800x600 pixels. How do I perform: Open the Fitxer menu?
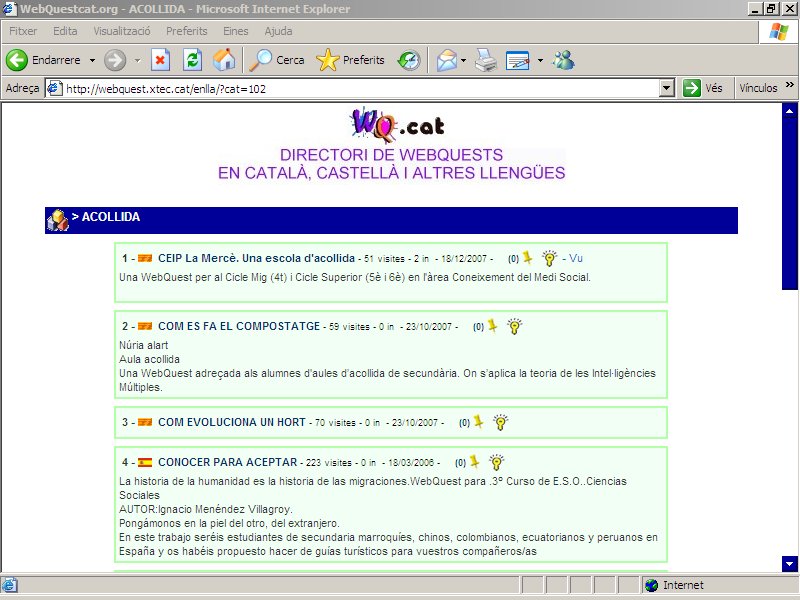point(23,31)
